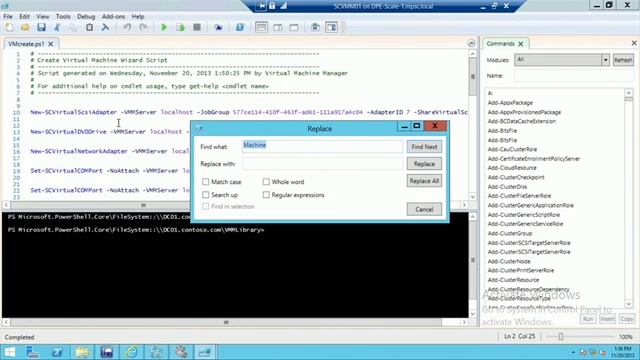Select Add-ClusterDisk in commands list

coord(507,187)
